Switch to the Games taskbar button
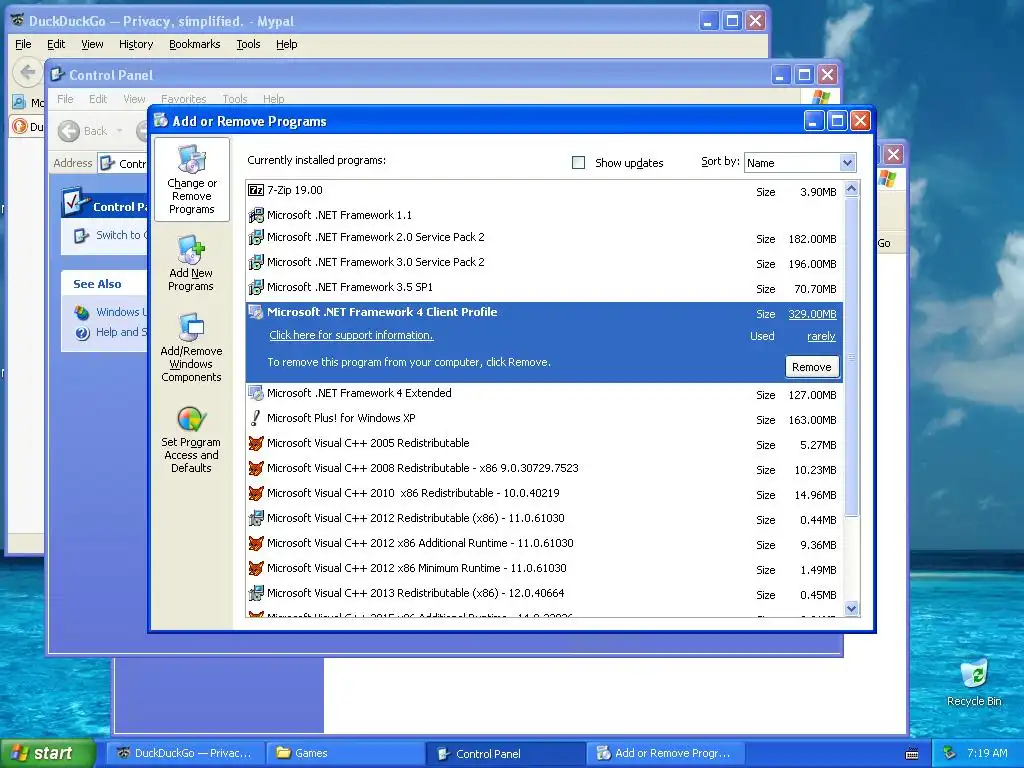This screenshot has width=1024, height=768. [x=345, y=753]
